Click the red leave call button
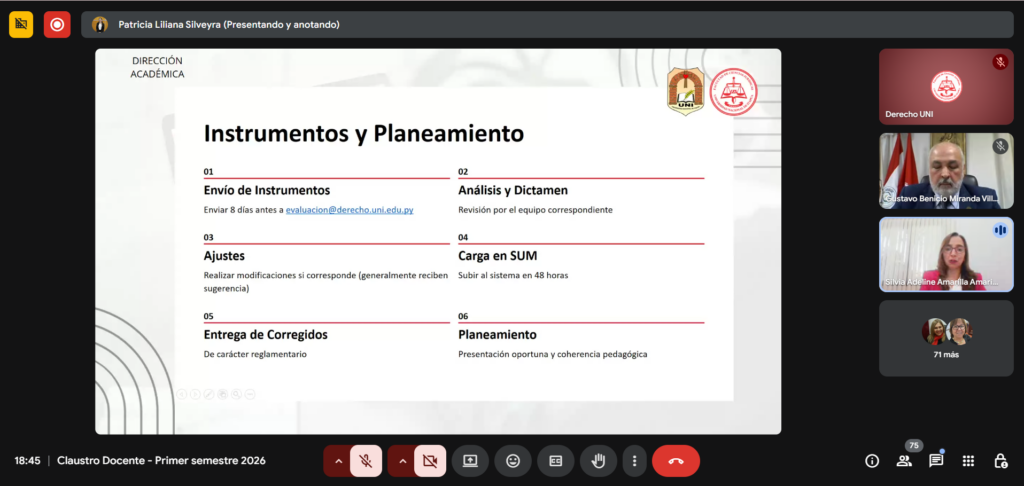Image resolution: width=1024 pixels, height=486 pixels. [675, 461]
